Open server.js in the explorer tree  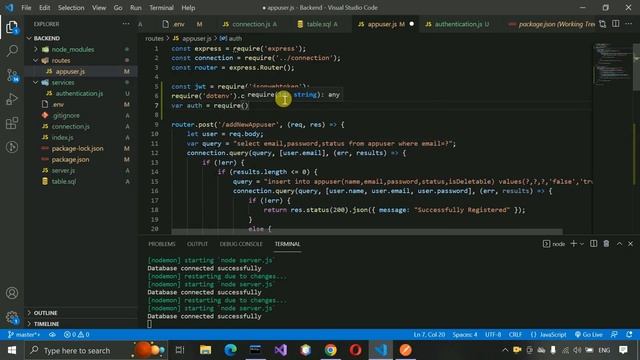click(63, 171)
